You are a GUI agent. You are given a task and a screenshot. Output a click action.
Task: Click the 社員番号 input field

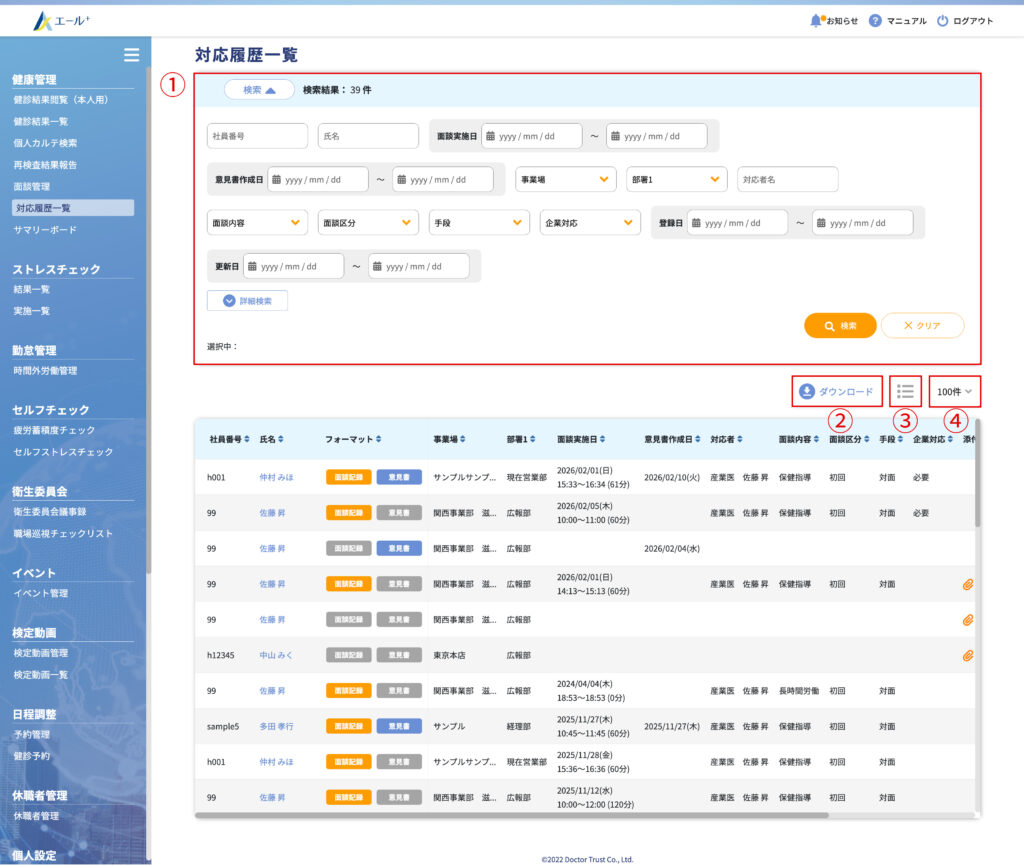tap(257, 136)
